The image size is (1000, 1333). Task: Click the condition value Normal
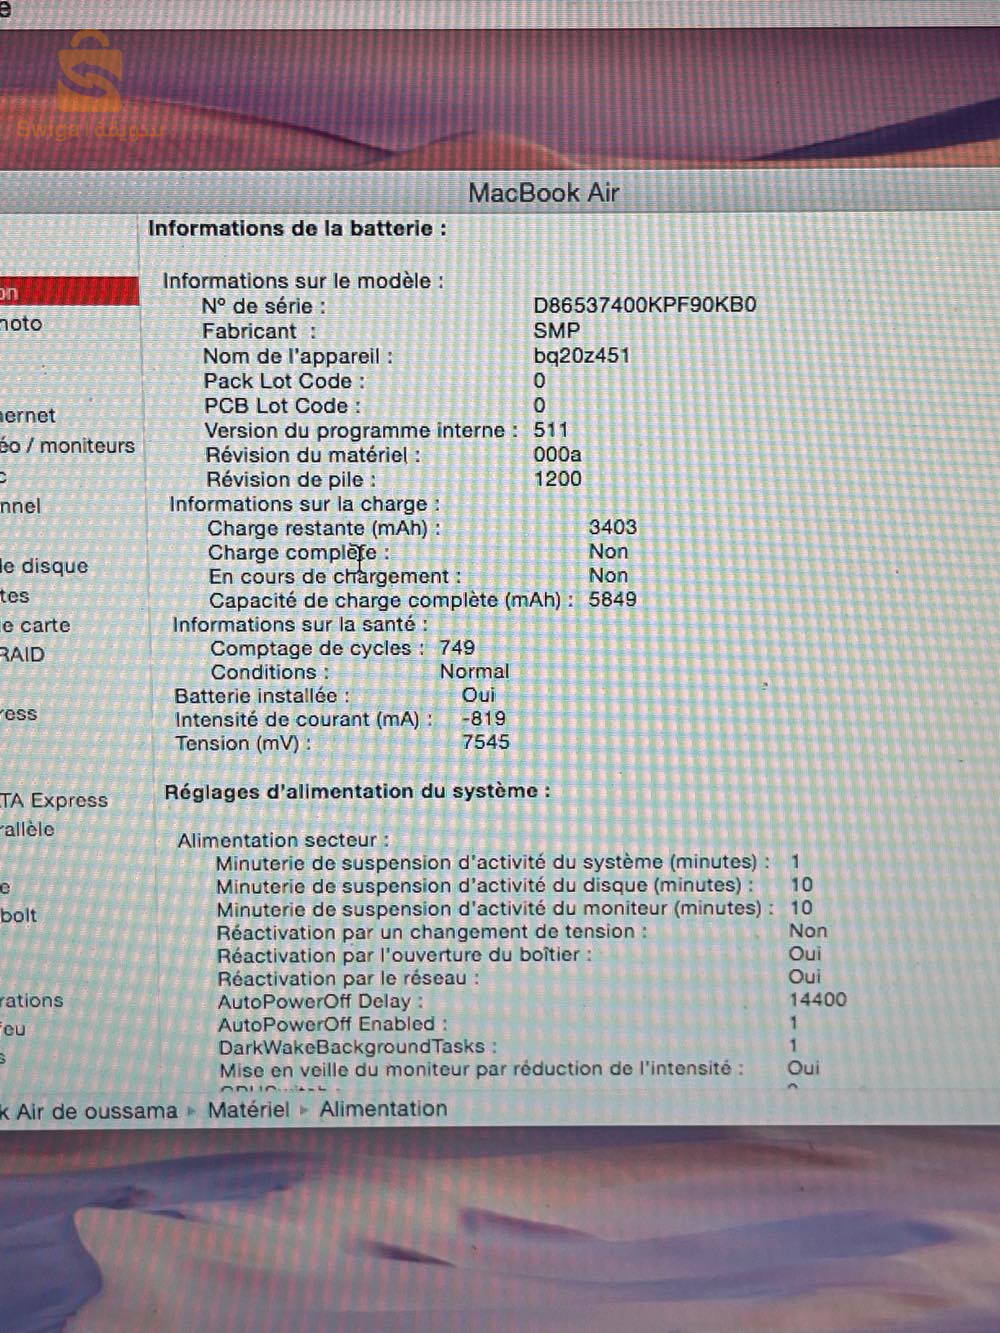[475, 671]
